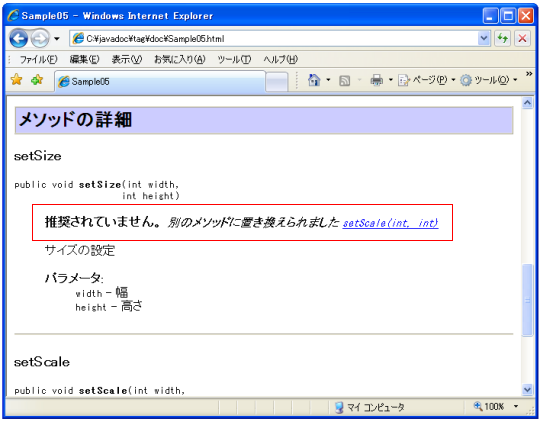Follow the setScale(int, int) link

pos(390,223)
